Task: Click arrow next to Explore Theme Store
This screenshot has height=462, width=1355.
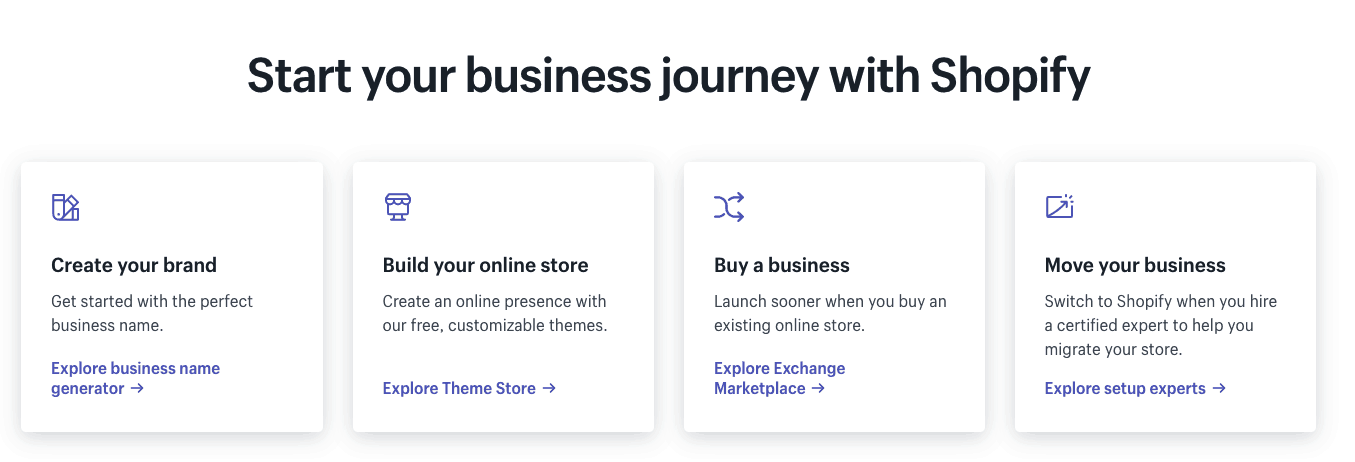Action: [549, 389]
